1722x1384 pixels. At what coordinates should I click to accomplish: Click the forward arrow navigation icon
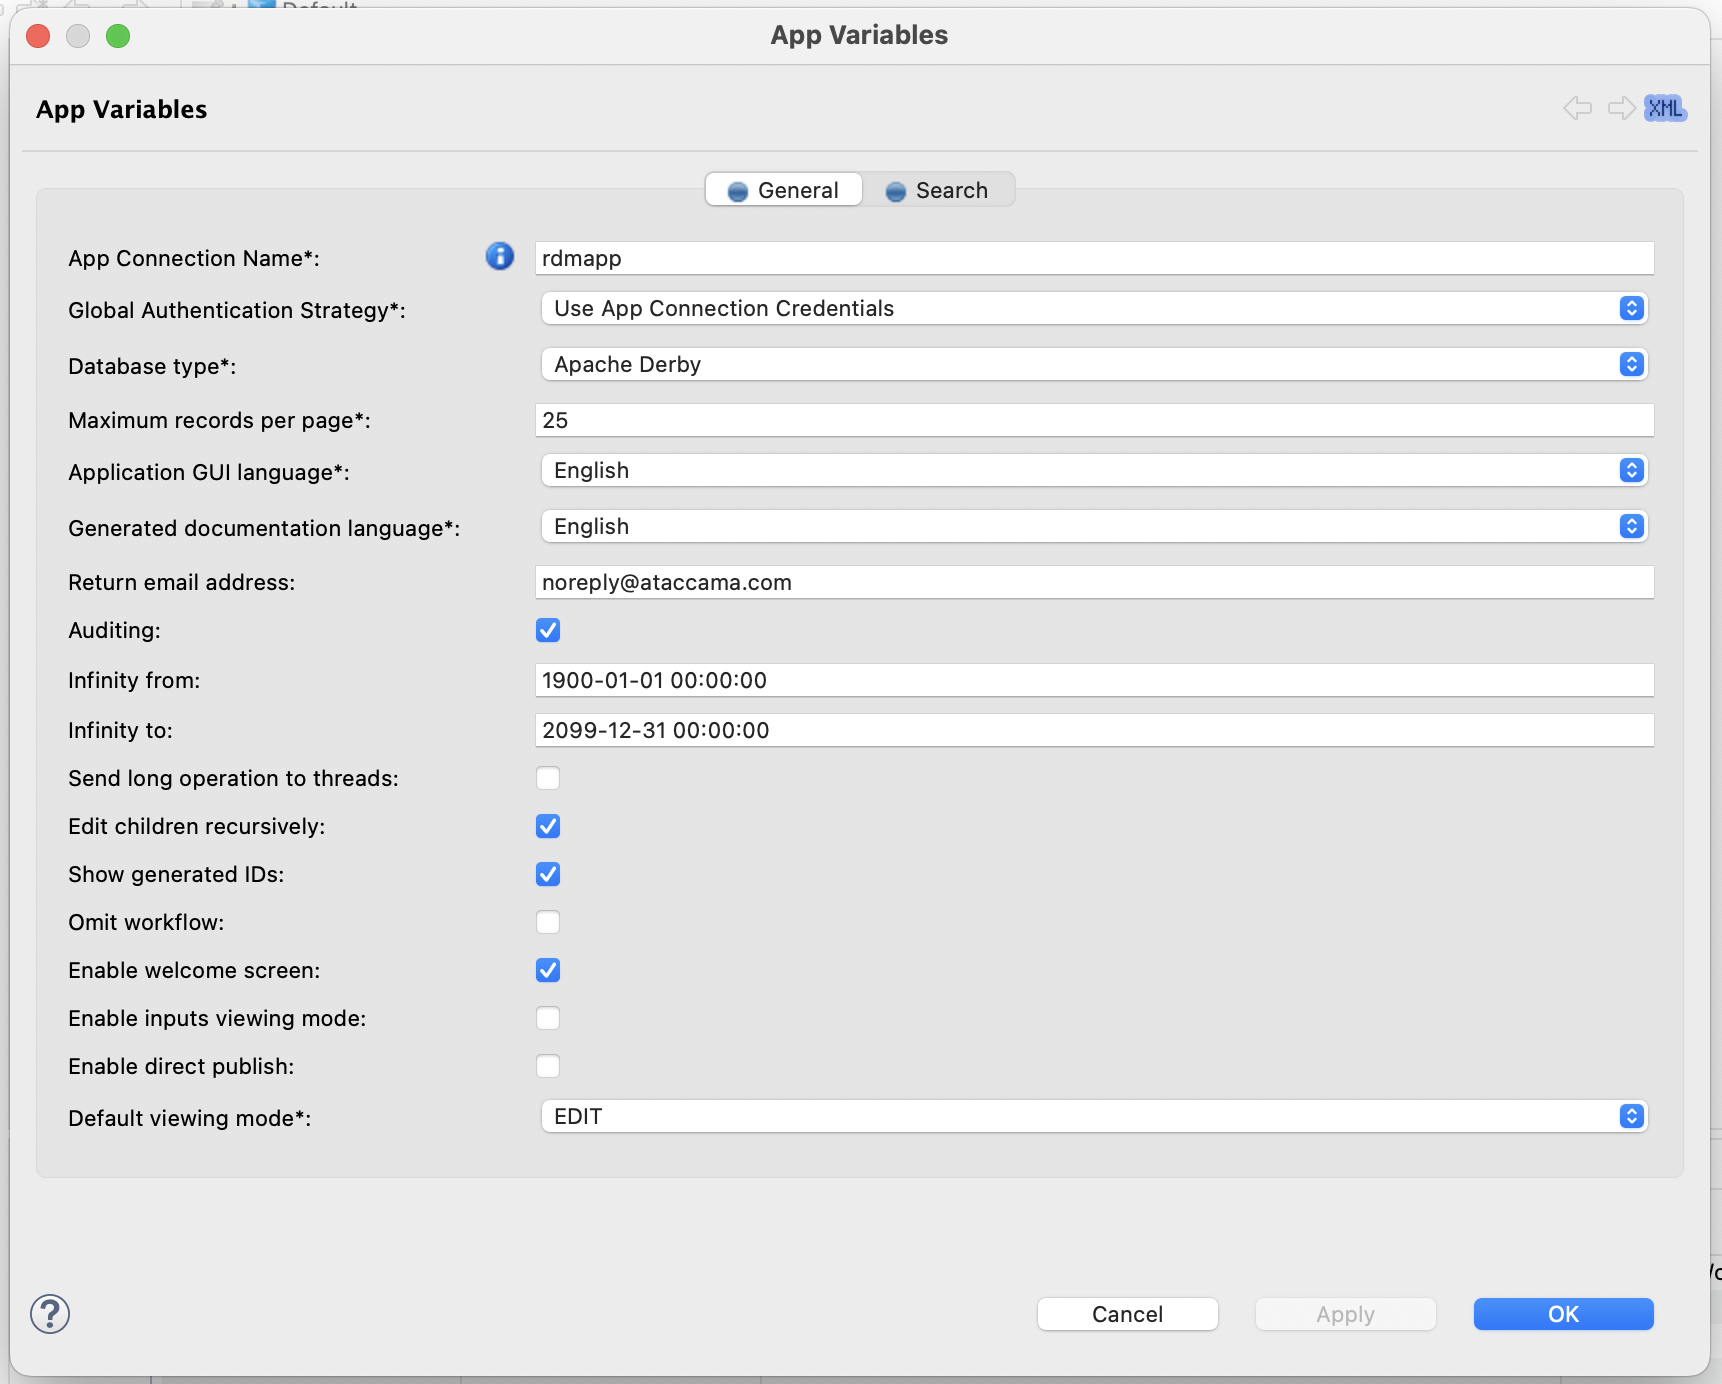(1621, 108)
